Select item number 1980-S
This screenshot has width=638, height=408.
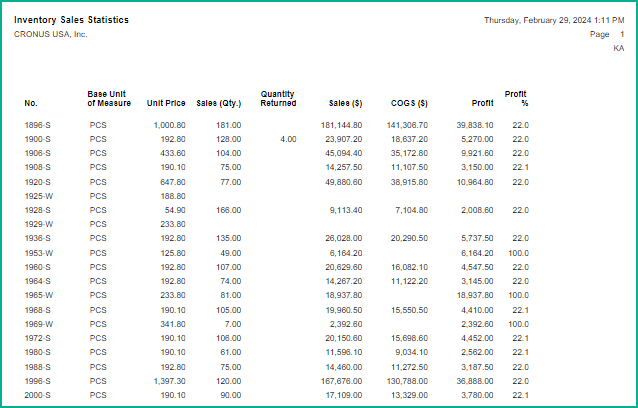[37, 352]
